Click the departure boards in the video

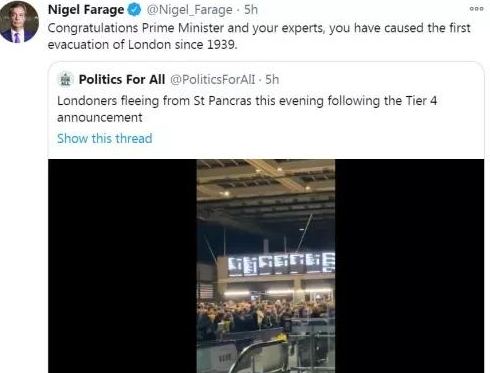(281, 264)
